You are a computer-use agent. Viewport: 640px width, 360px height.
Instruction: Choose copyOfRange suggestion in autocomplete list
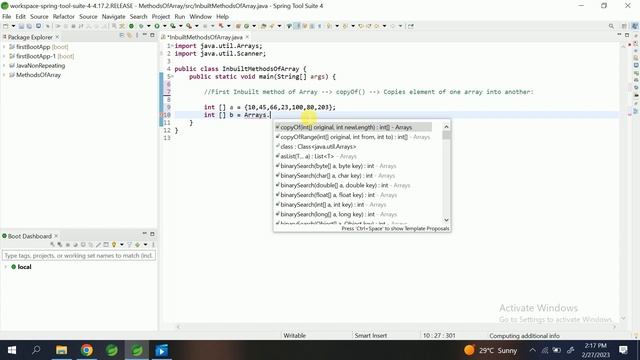click(353, 137)
